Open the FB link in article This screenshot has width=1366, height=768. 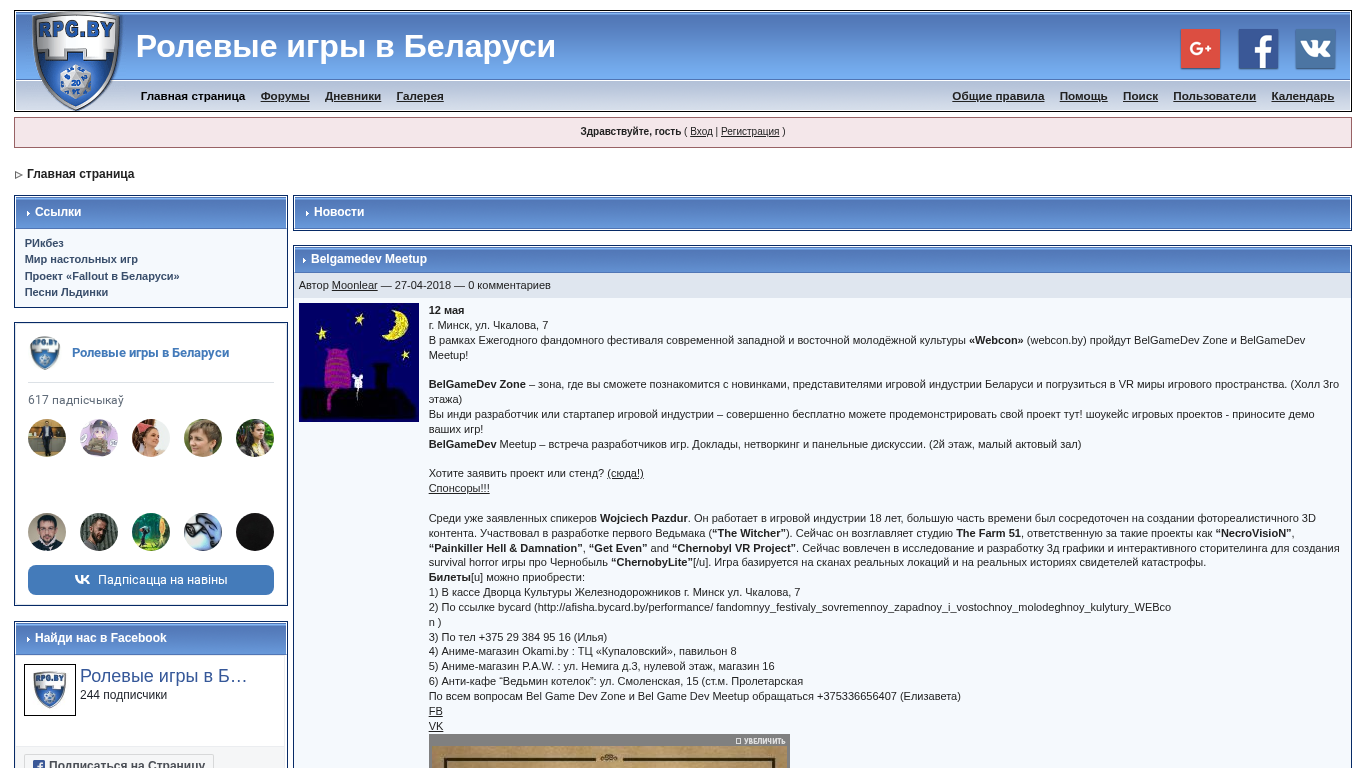[436, 711]
